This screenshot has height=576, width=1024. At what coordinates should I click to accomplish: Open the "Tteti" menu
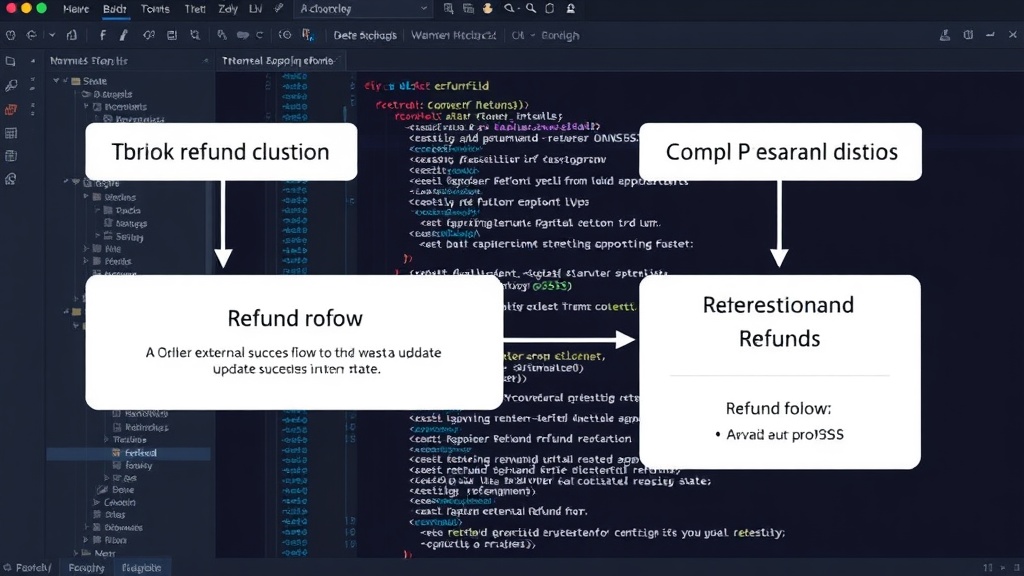195,9
